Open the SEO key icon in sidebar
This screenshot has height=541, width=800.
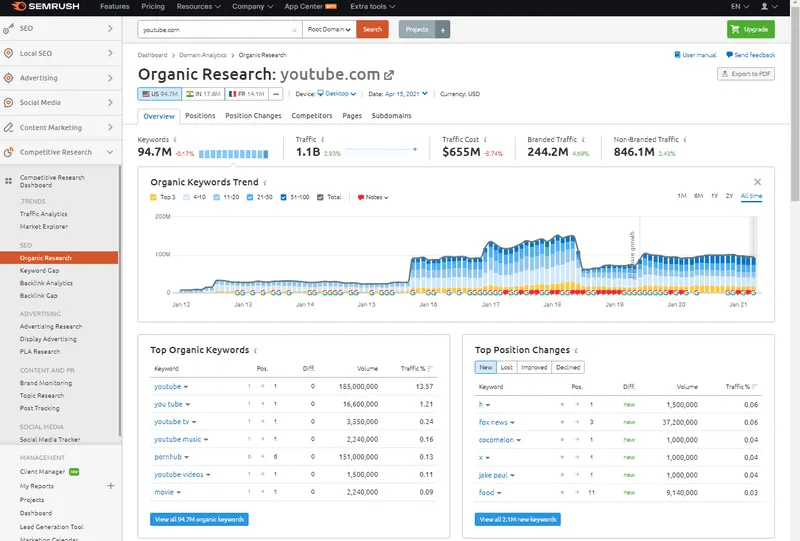point(8,29)
